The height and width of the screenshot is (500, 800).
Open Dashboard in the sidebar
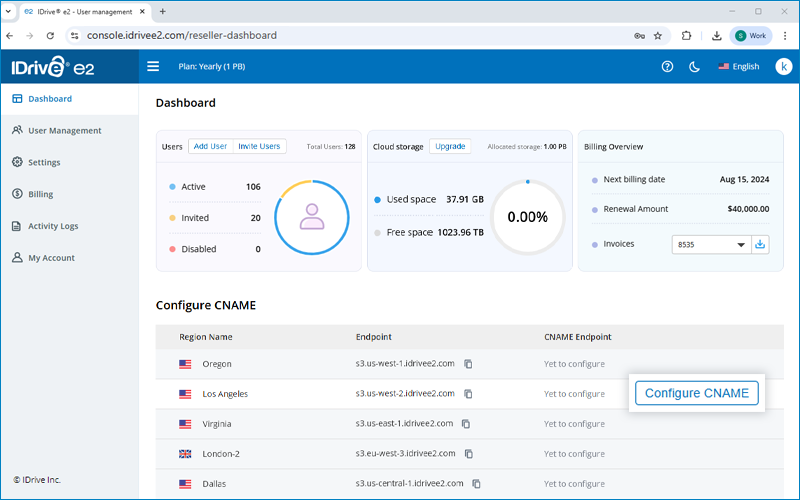[69, 99]
